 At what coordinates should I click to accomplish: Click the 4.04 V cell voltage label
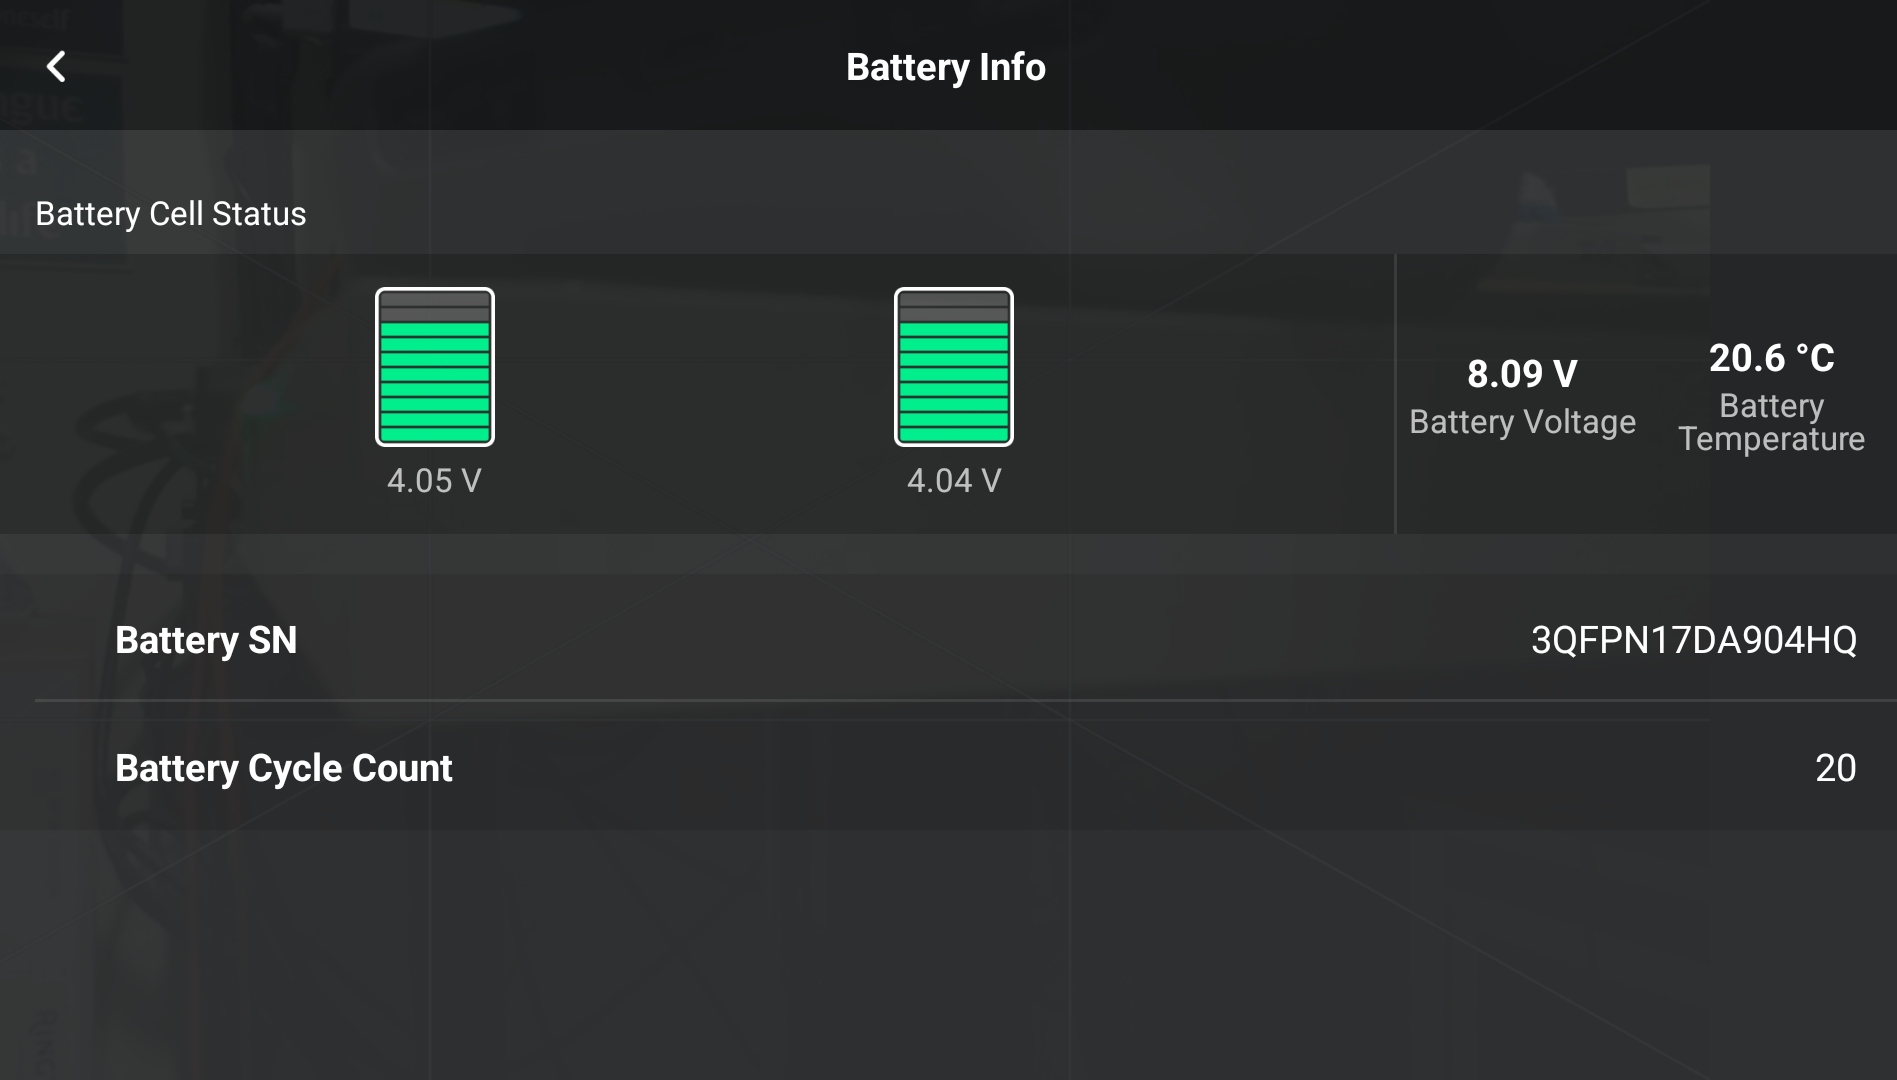point(953,481)
